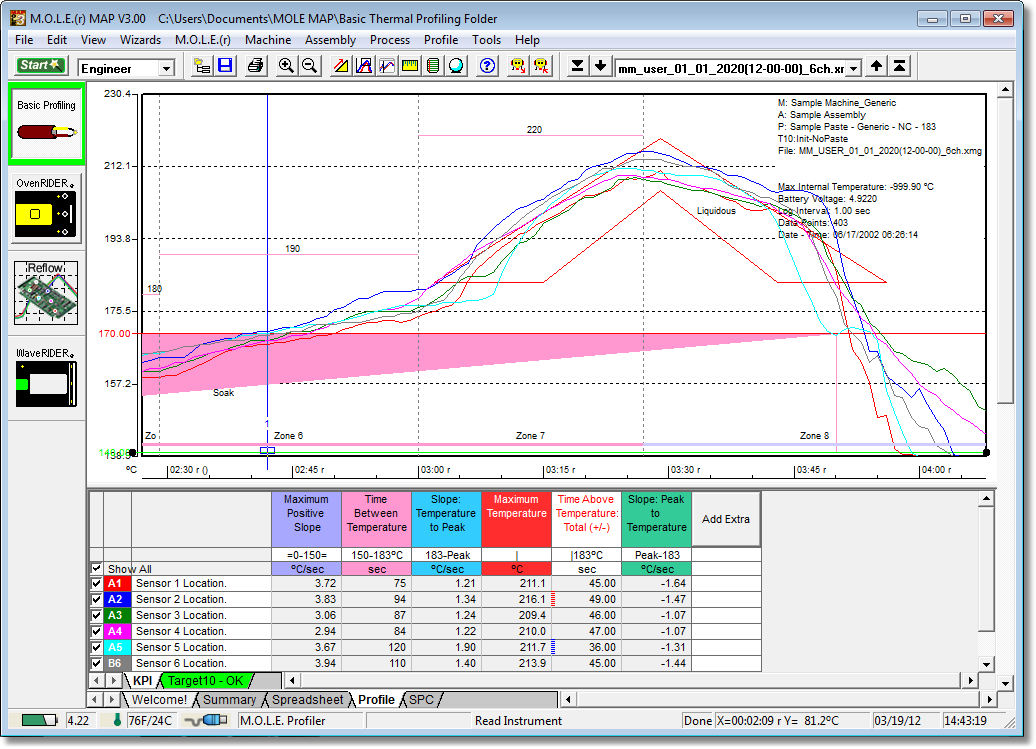Viewport: 1036px width, 749px height.
Task: Click the Add Extra column button
Action: [725, 519]
